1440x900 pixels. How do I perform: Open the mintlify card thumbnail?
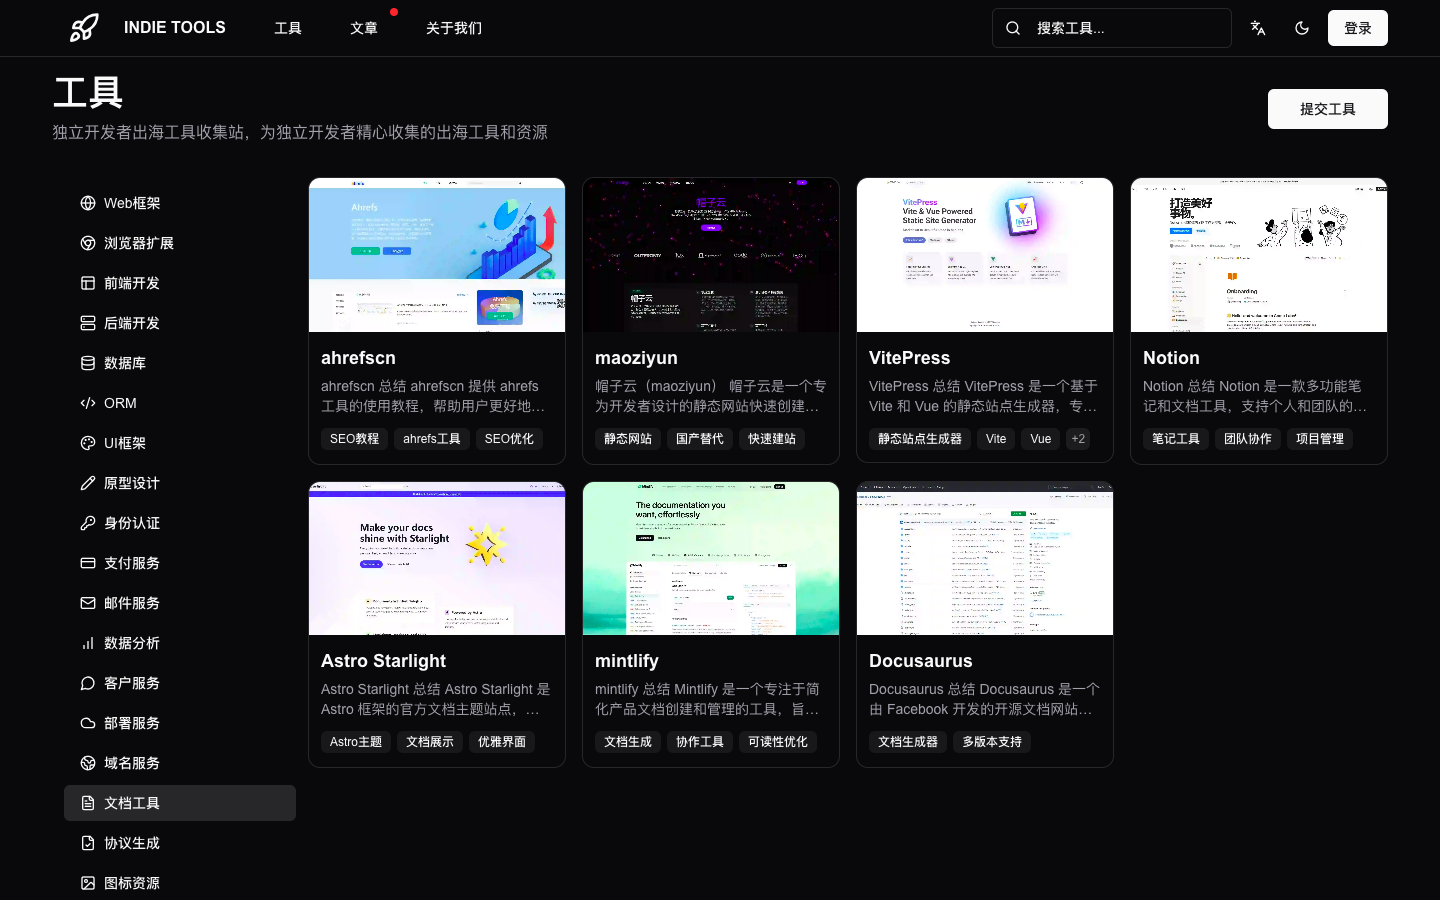(711, 558)
